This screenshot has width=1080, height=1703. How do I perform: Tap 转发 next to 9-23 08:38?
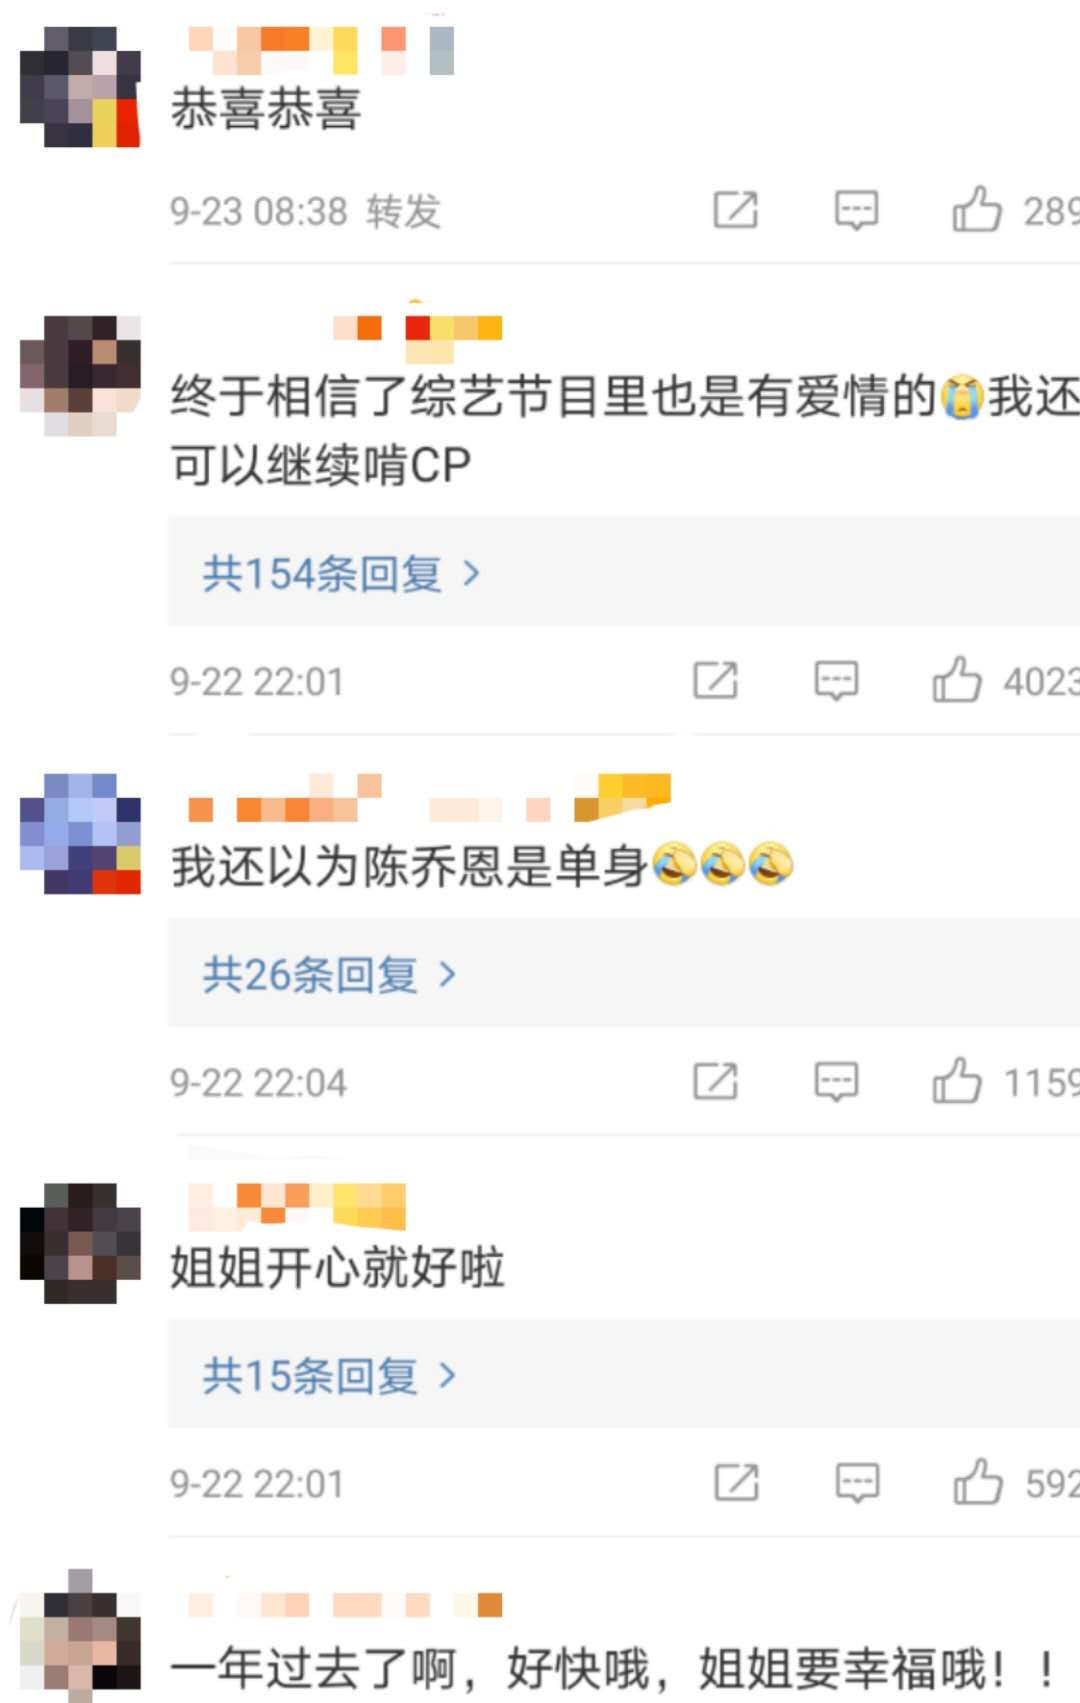403,211
